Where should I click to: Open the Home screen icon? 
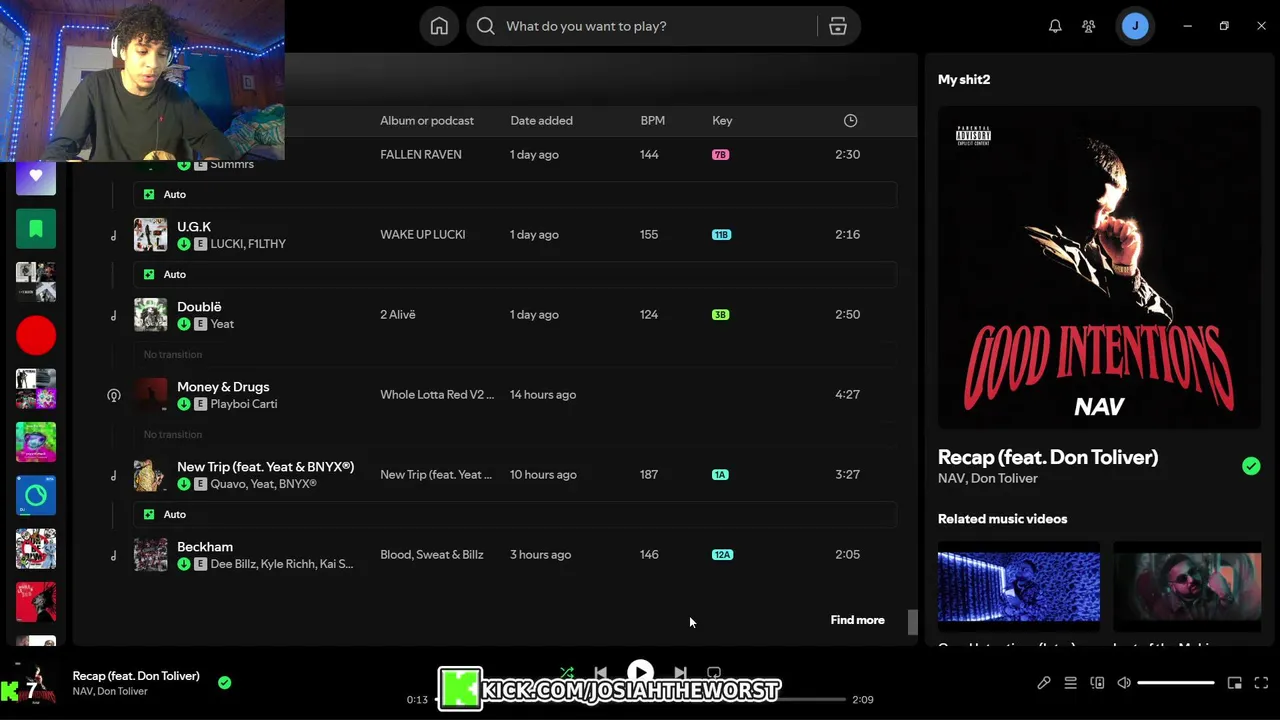click(439, 26)
